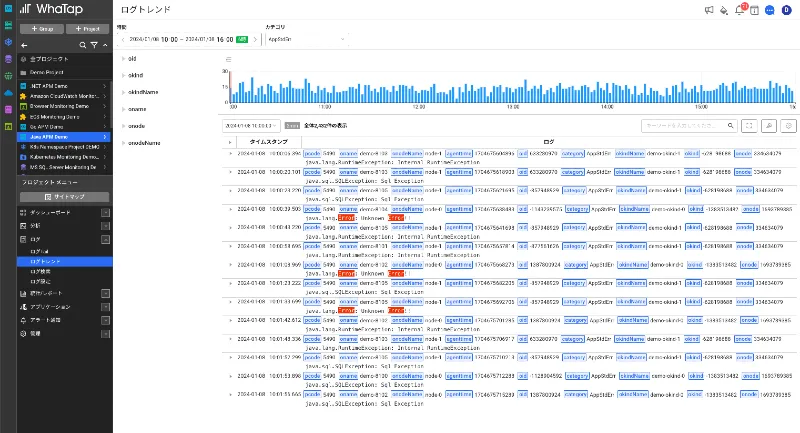Image resolution: width=800 pixels, height=433 pixels.
Task: Expand the 管理 menu section
Action: click(x=105, y=334)
